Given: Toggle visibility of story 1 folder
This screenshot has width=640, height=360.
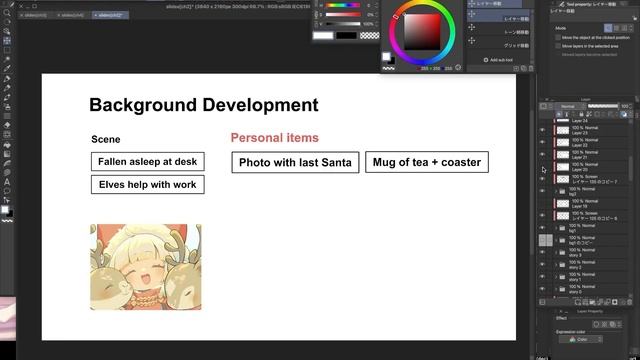Looking at the screenshot, I should click(542, 277).
